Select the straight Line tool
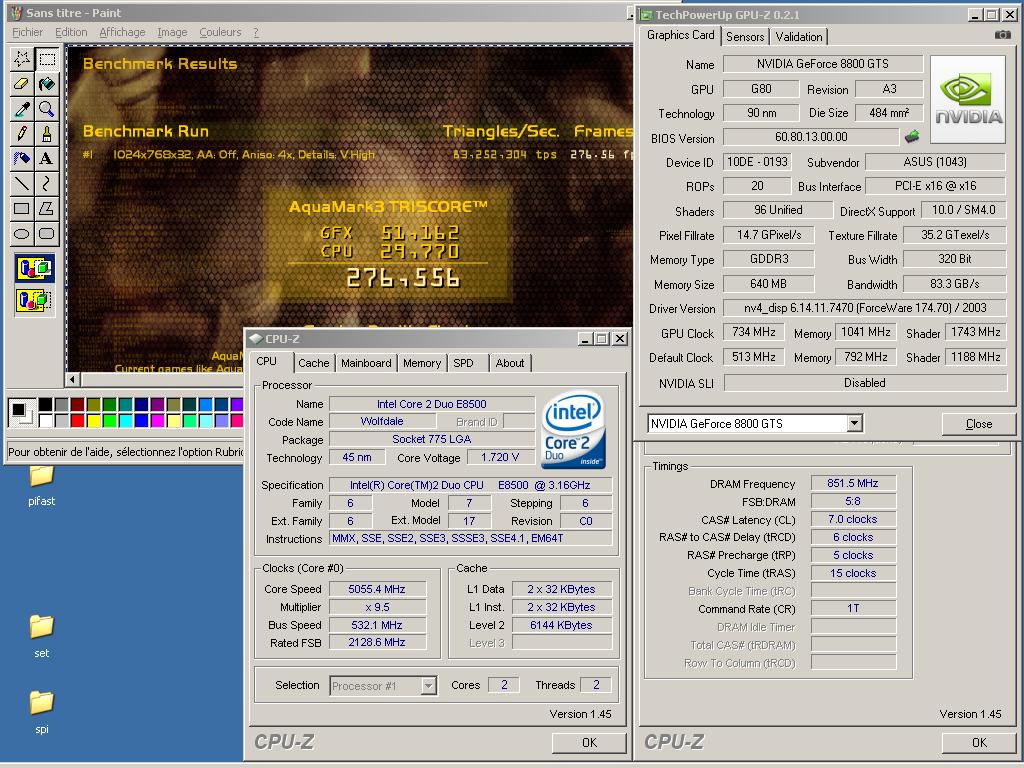This screenshot has width=1024, height=768. pyautogui.click(x=22, y=184)
